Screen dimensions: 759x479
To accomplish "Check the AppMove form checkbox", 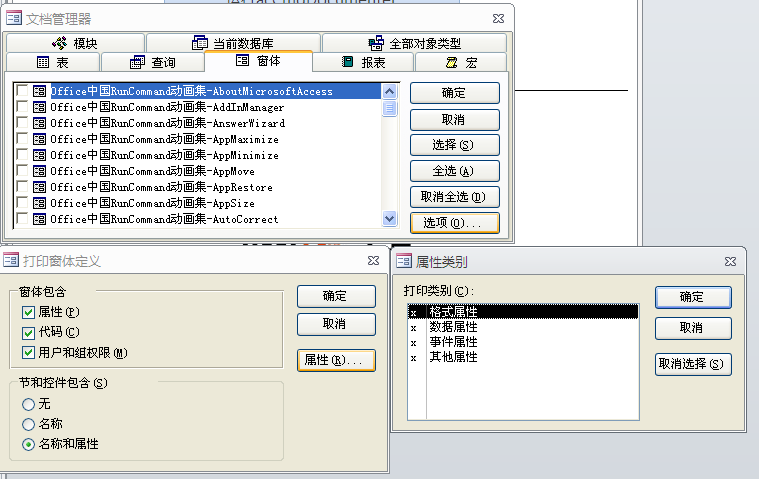I will click(22, 170).
